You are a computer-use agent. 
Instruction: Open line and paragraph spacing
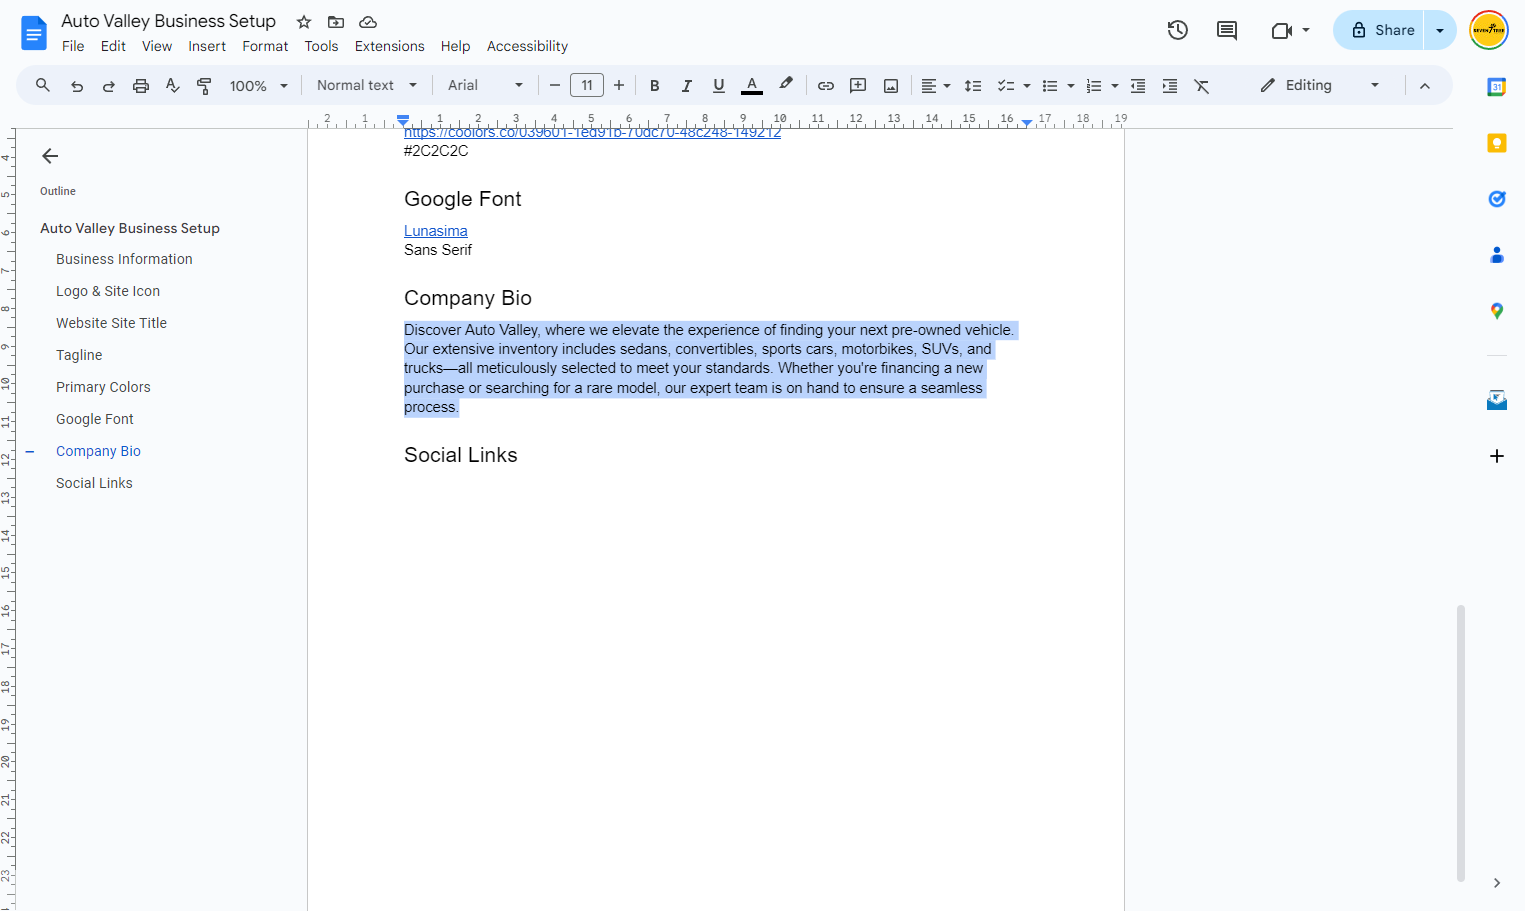pos(973,86)
